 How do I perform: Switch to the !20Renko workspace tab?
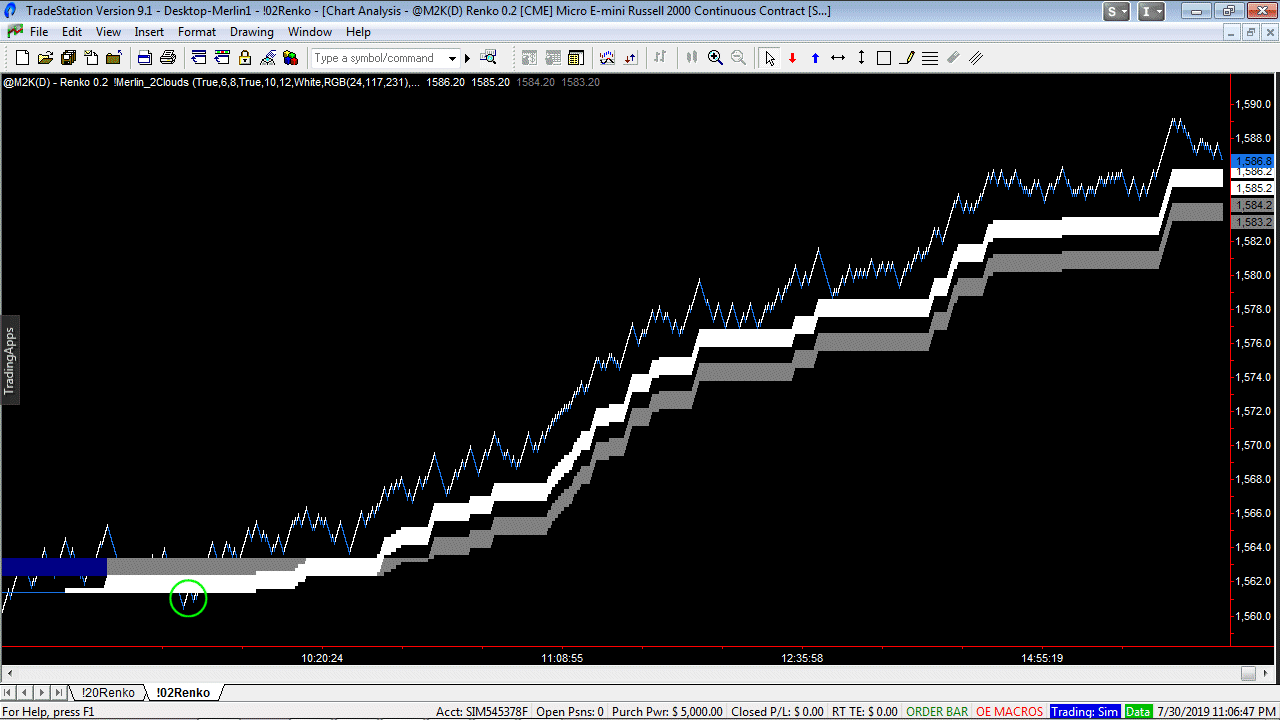[x=107, y=692]
